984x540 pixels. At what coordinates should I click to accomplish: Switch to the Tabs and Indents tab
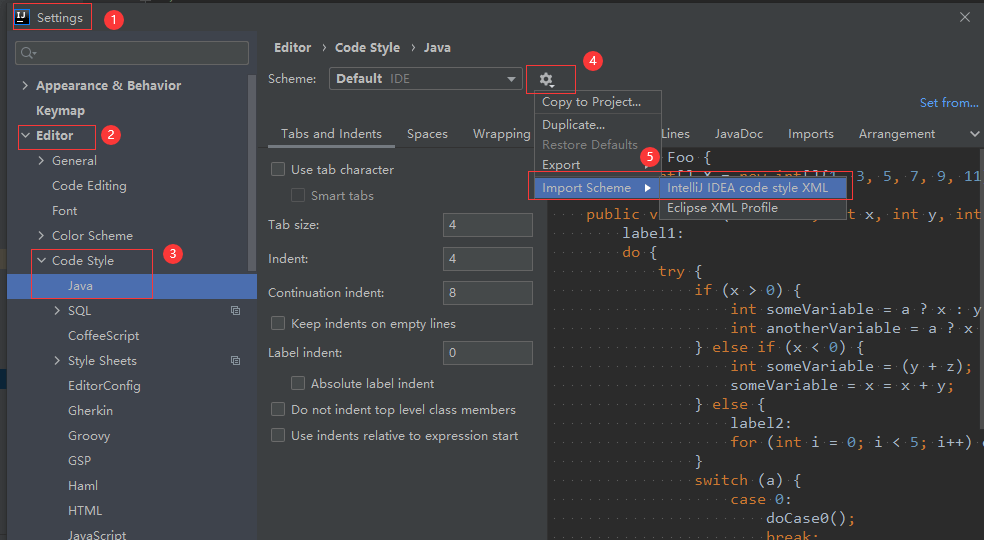point(331,134)
